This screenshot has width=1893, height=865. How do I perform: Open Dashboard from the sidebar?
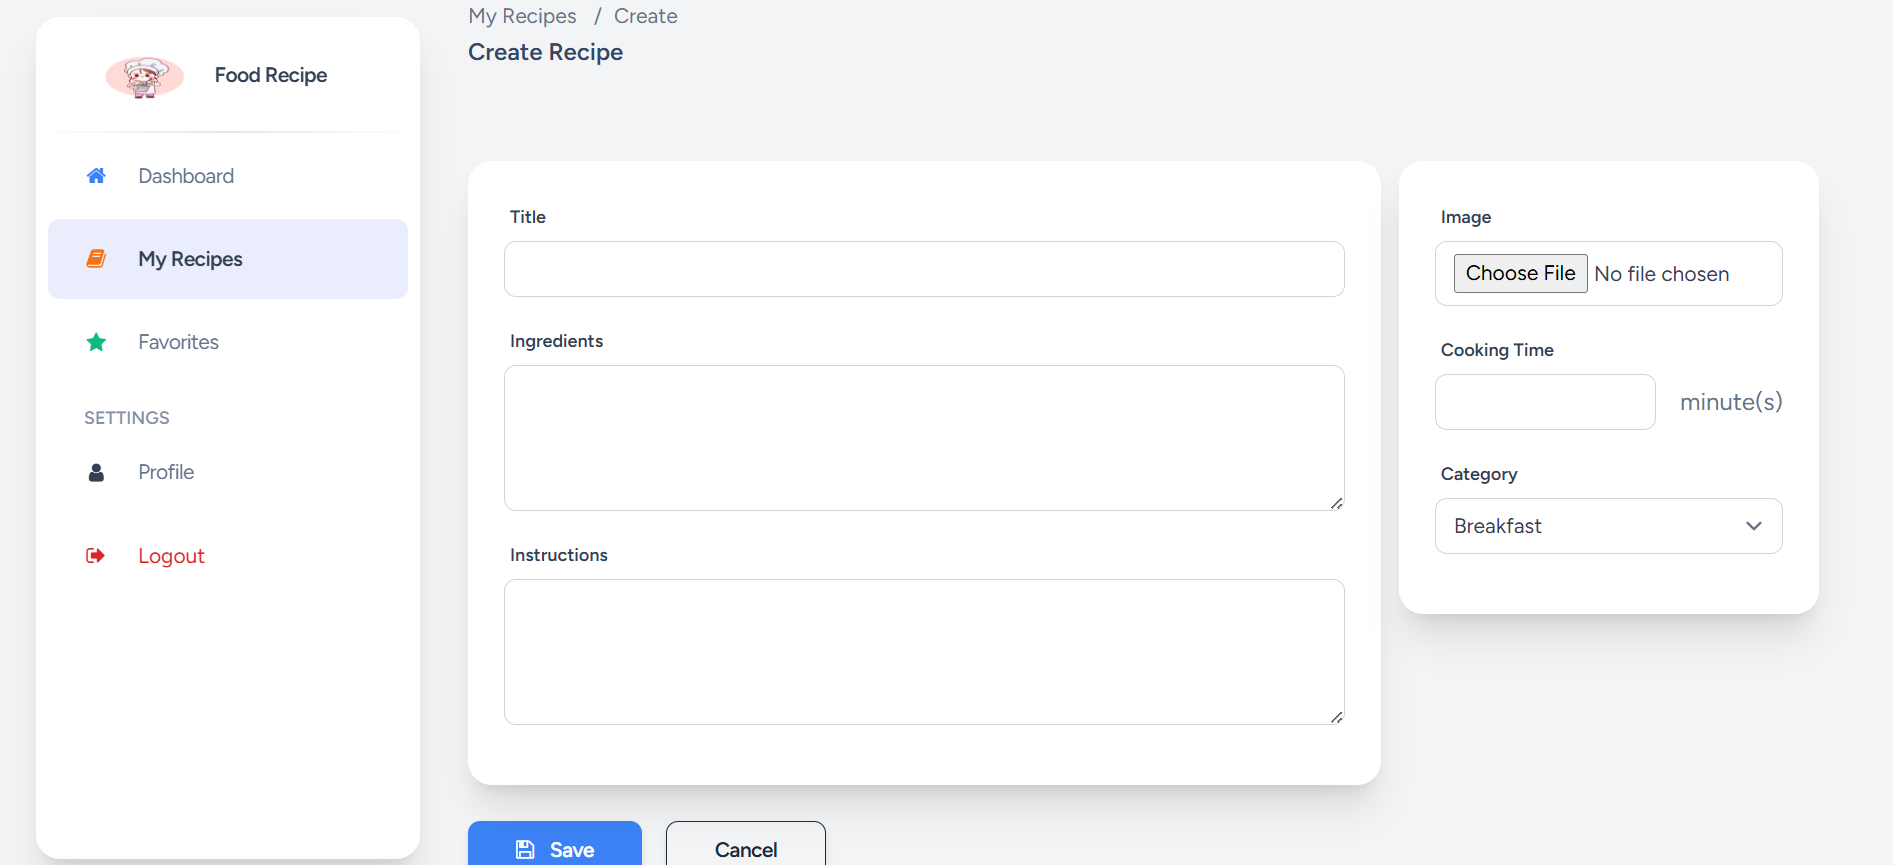(x=186, y=176)
